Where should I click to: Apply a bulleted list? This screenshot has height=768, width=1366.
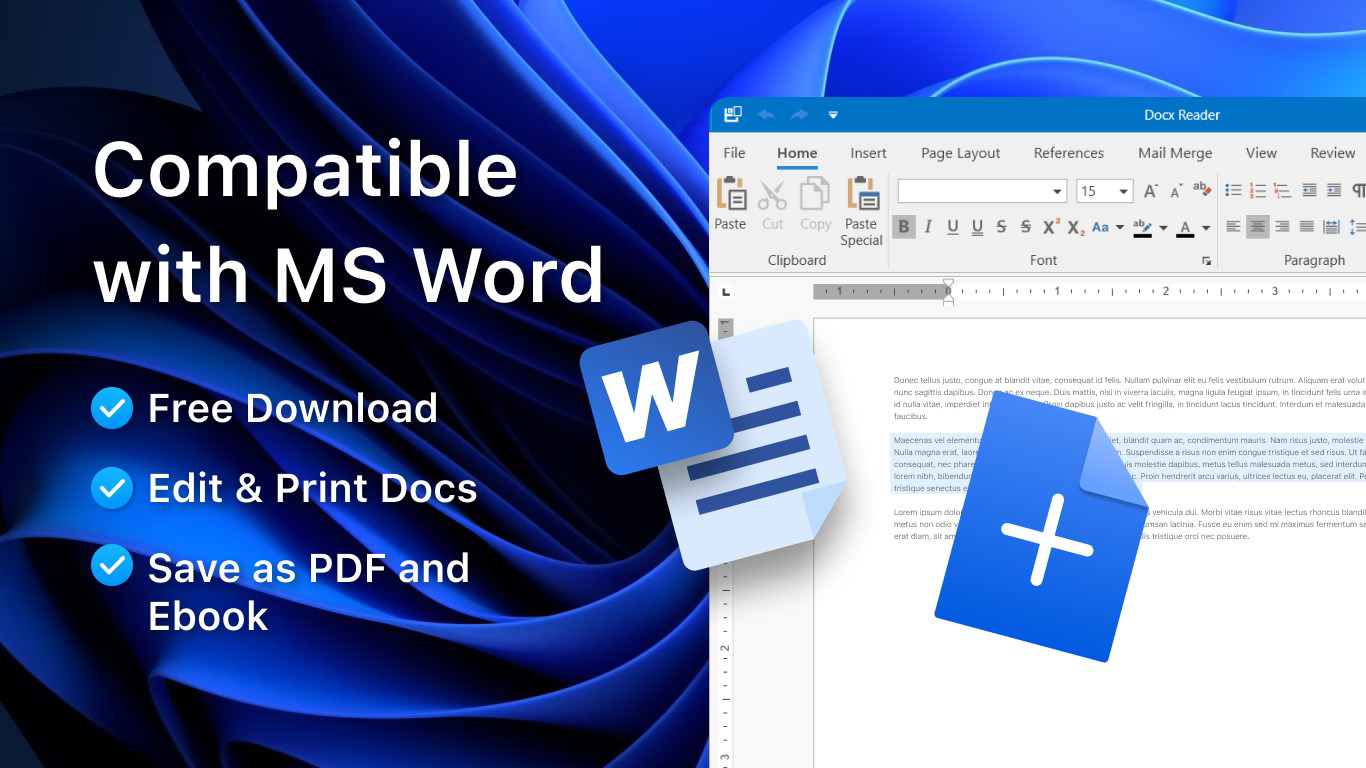pyautogui.click(x=1233, y=190)
